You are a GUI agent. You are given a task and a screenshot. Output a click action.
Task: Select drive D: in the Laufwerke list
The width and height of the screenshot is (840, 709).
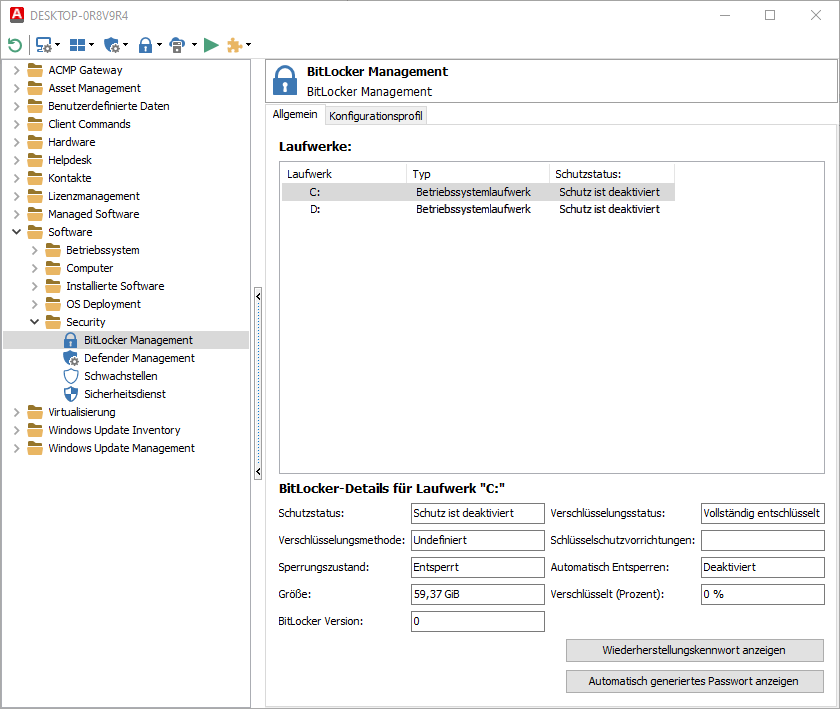point(317,209)
